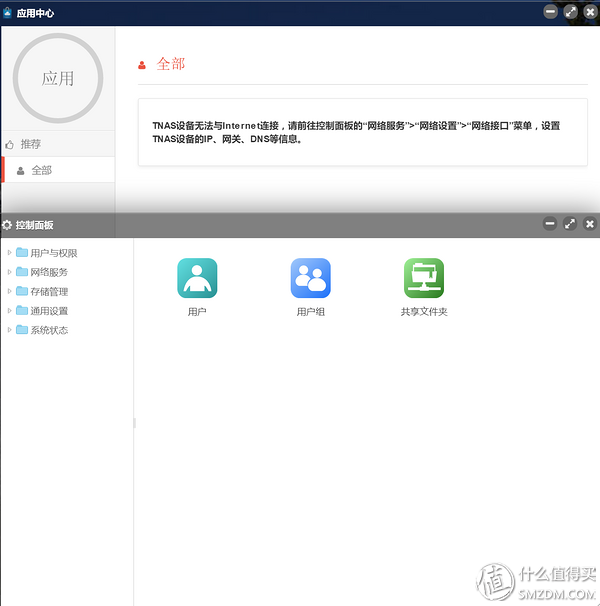The height and width of the screenshot is (606, 600).
Task: Click the person icon beside 全部 in sidebar
Action: tap(20, 170)
